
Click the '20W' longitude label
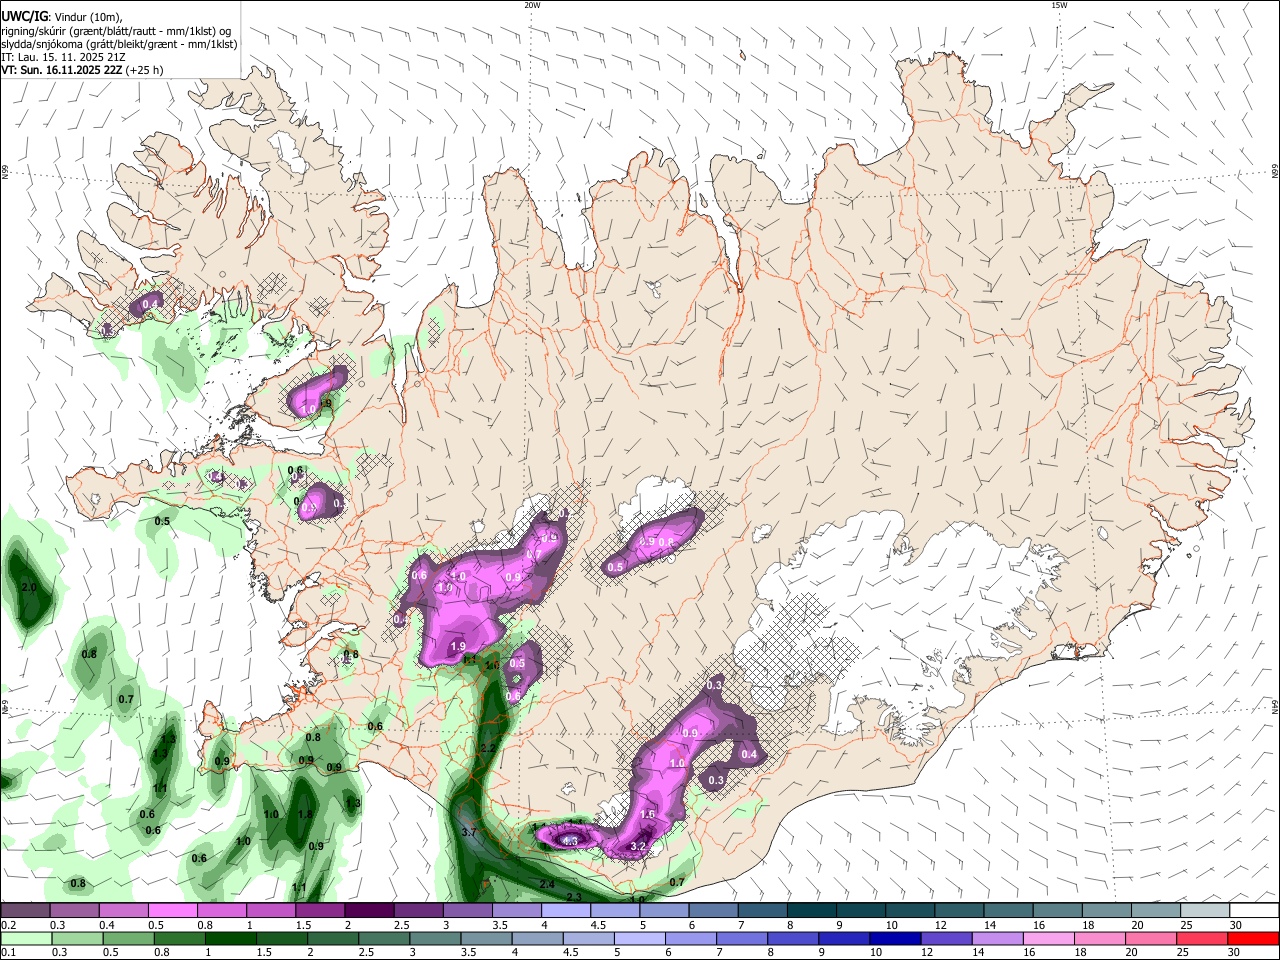(532, 5)
